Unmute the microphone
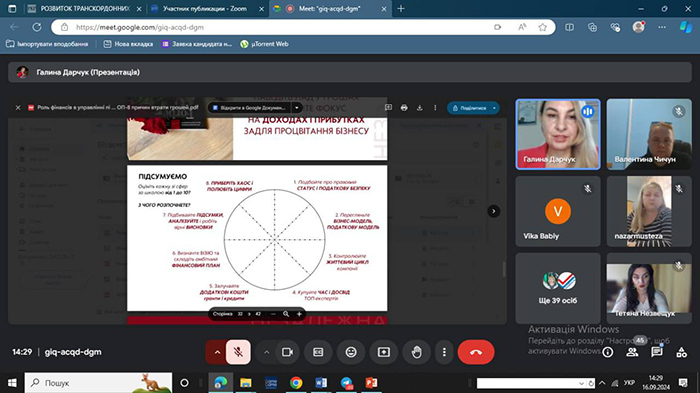 [238, 352]
